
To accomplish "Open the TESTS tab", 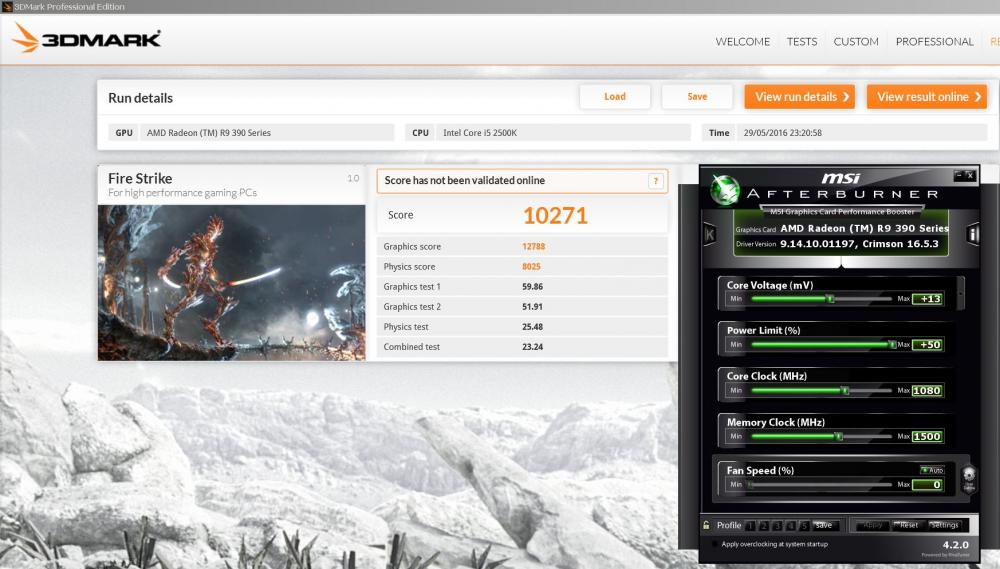I will click(x=802, y=41).
